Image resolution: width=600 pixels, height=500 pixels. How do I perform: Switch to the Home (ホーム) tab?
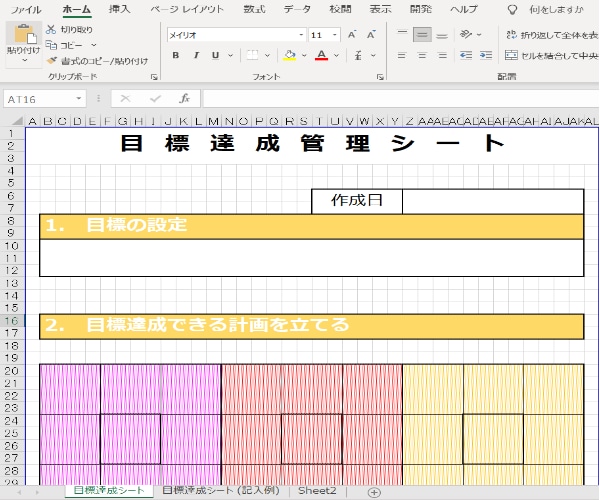point(77,9)
